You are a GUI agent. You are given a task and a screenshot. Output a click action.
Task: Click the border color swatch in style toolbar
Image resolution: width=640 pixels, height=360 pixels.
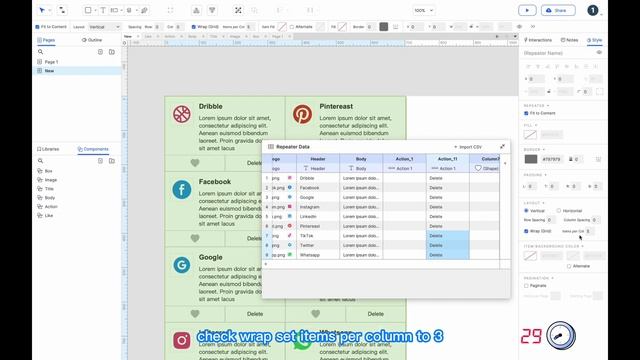[x=383, y=27]
